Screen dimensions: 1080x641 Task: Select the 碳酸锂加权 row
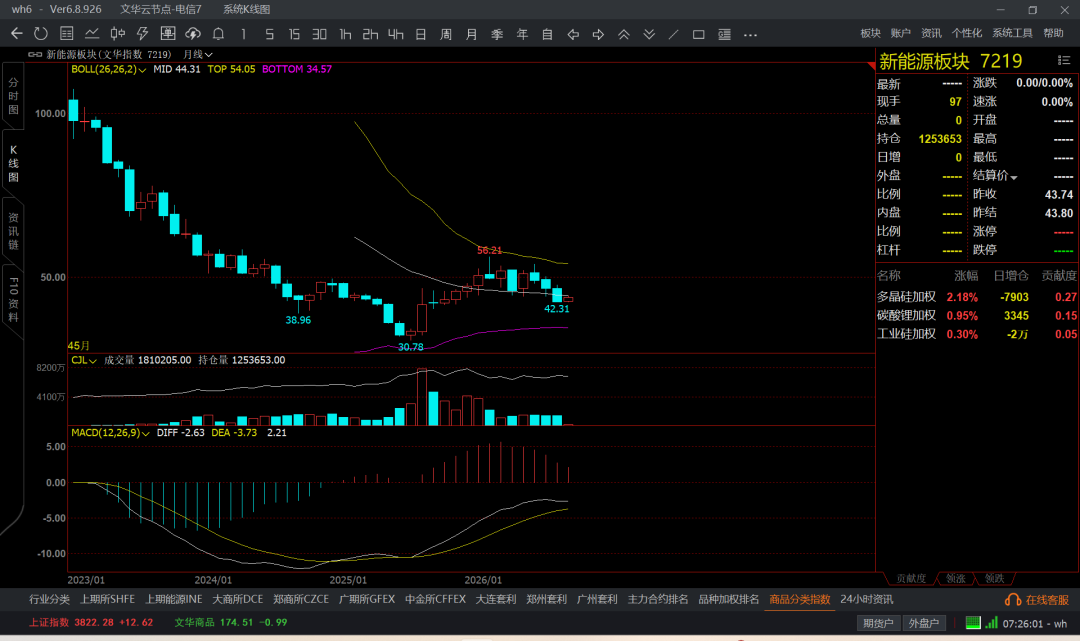pos(976,316)
